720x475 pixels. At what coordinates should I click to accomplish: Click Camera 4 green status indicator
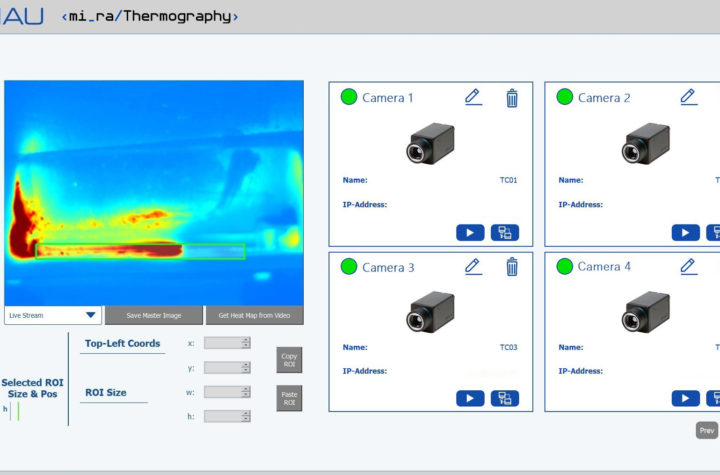[565, 266]
